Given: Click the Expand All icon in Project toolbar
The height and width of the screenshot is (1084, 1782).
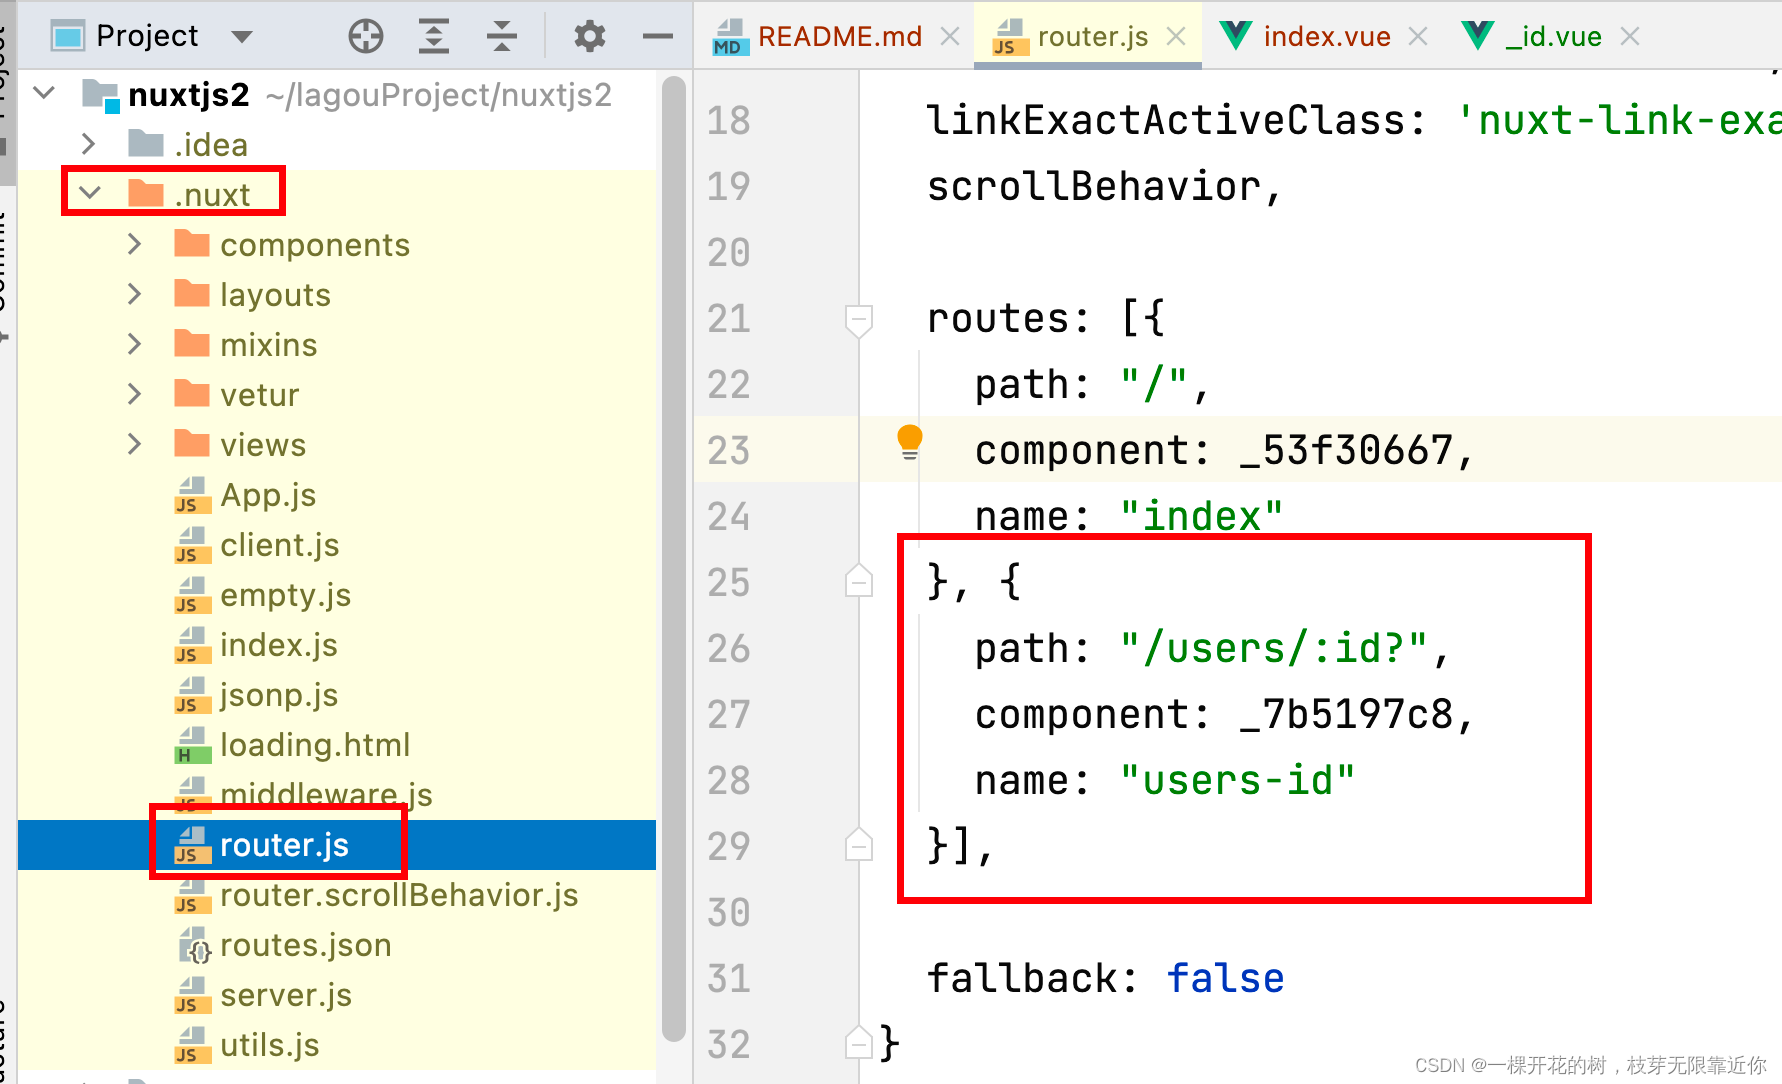Looking at the screenshot, I should point(433,36).
